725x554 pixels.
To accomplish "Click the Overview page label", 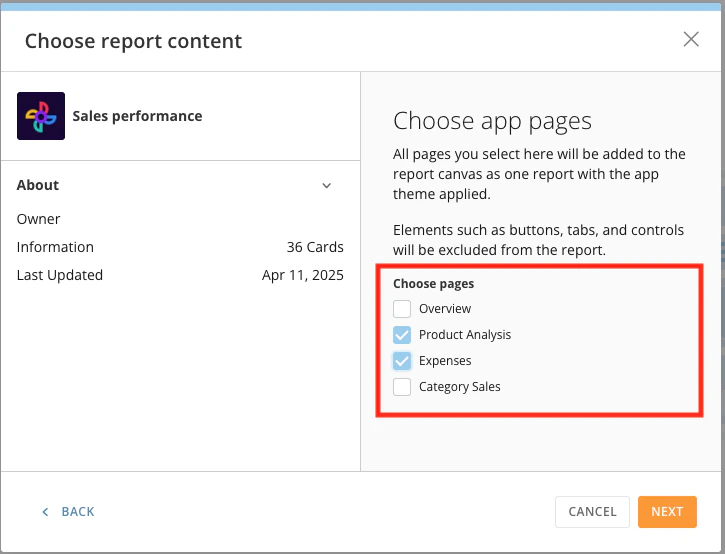I will tap(445, 309).
